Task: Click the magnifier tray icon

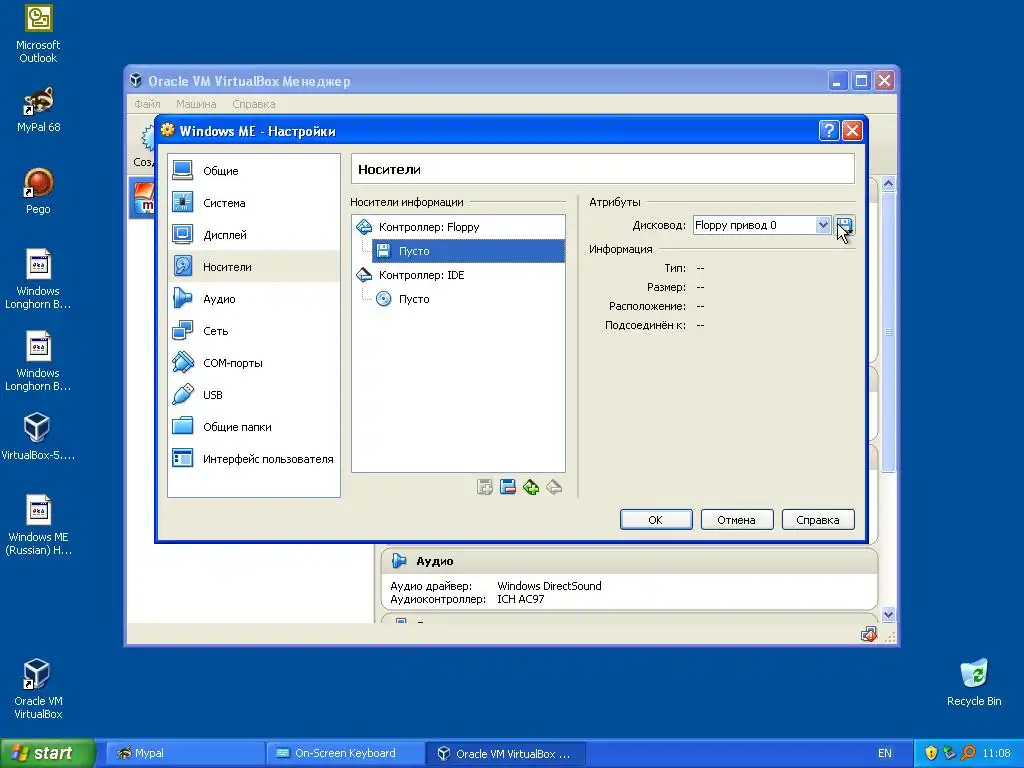Action: click(x=968, y=753)
